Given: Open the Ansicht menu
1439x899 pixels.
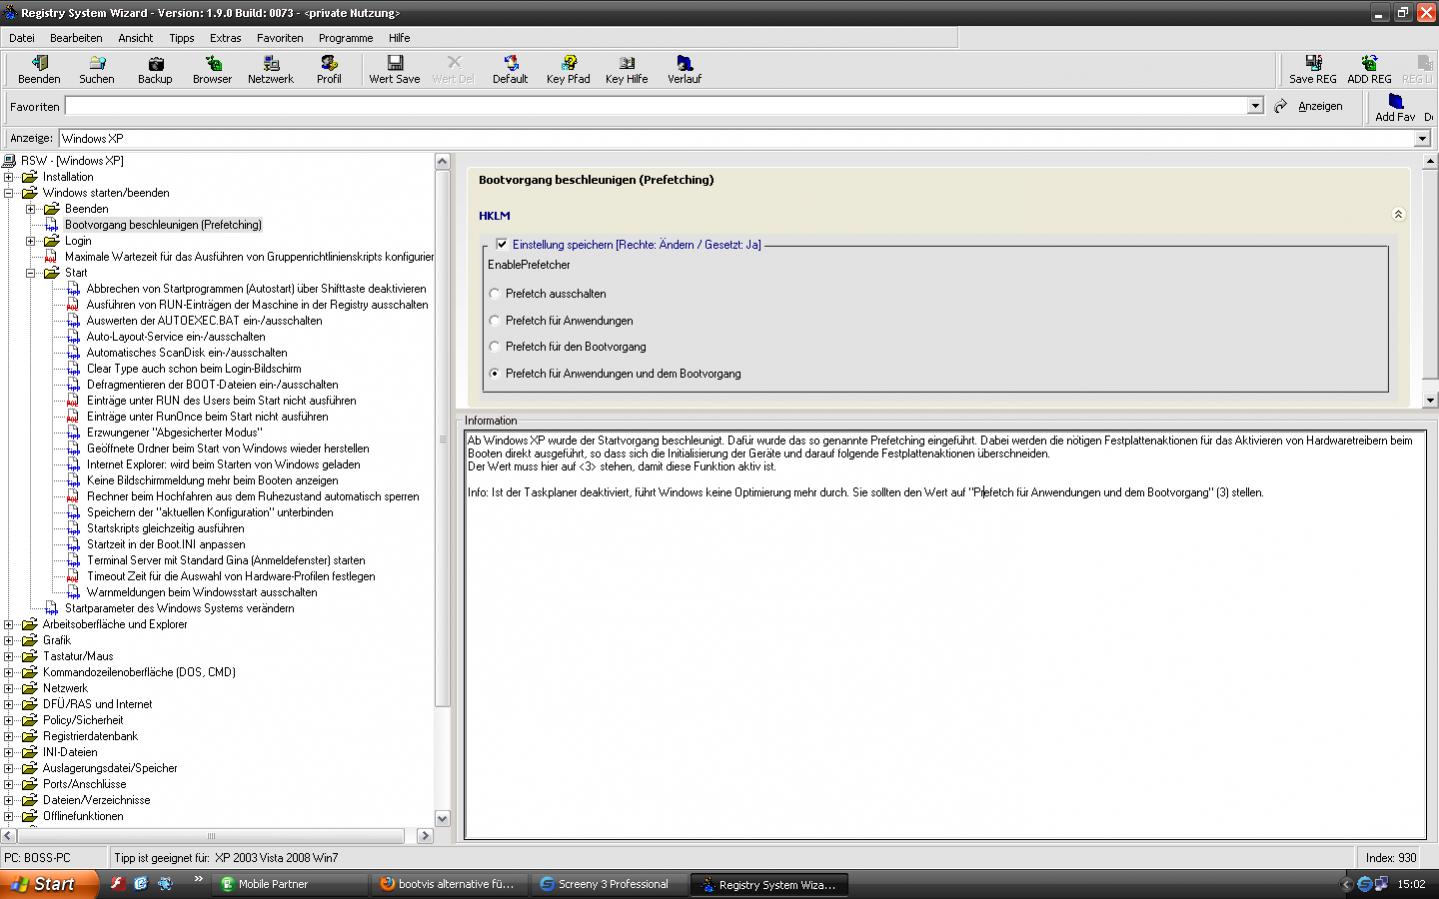Looking at the screenshot, I should pyautogui.click(x=136, y=38).
